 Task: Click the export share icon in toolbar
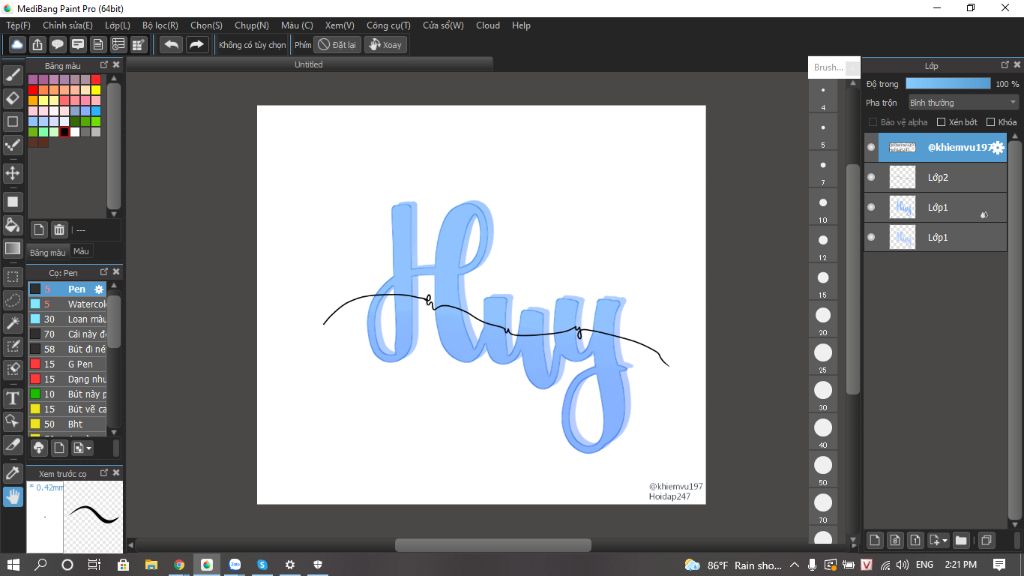coord(37,44)
